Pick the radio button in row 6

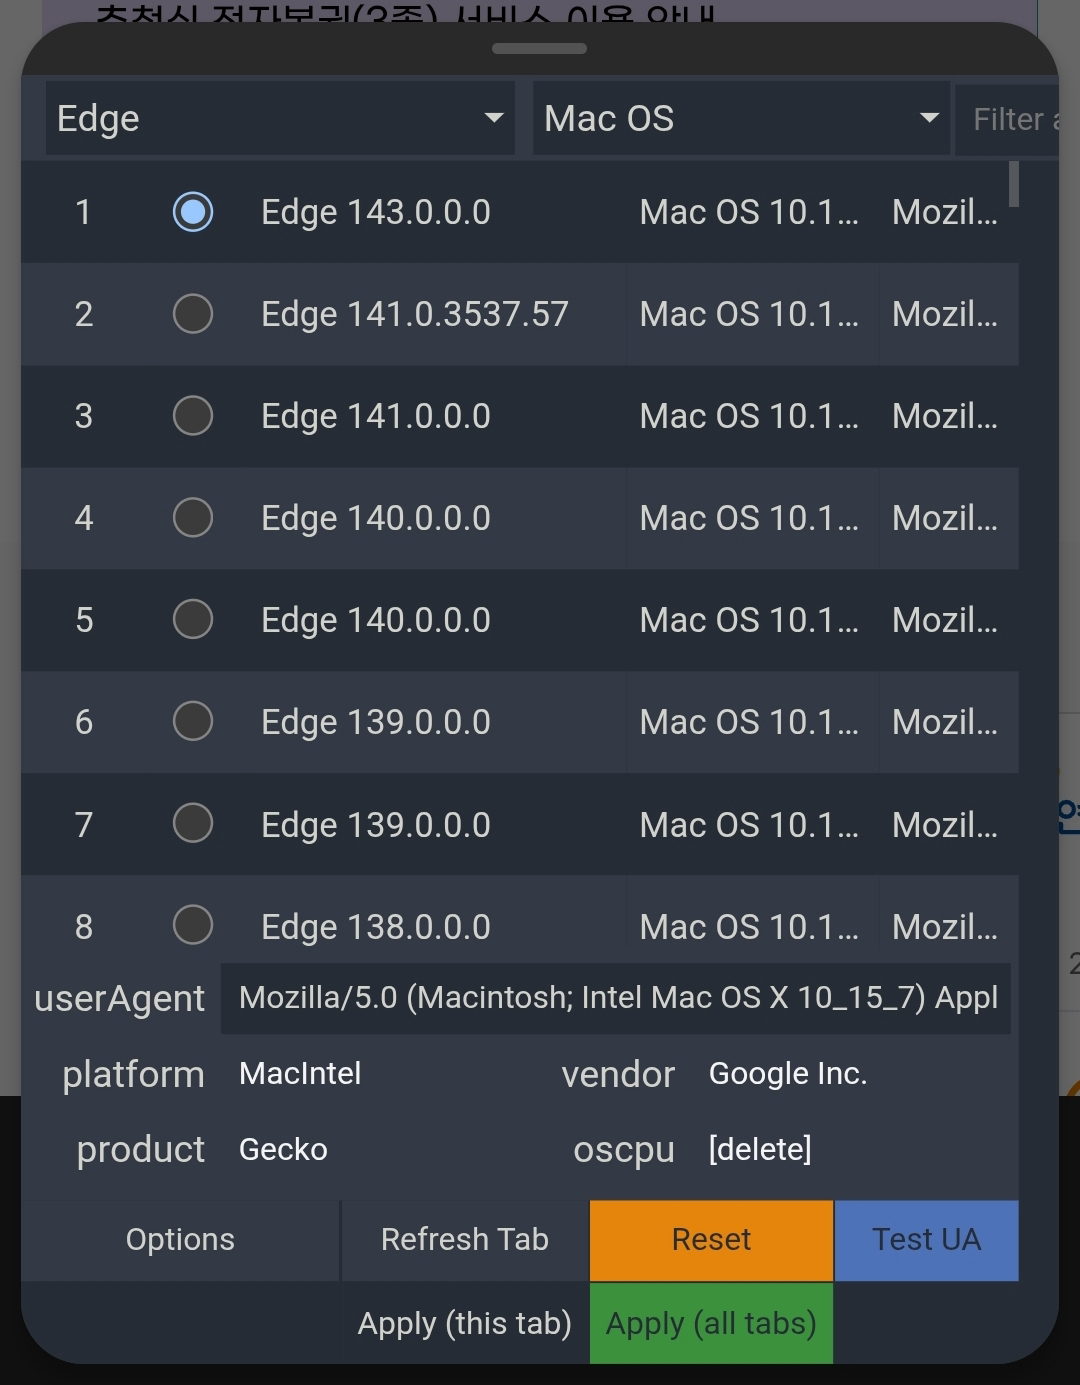tap(193, 721)
